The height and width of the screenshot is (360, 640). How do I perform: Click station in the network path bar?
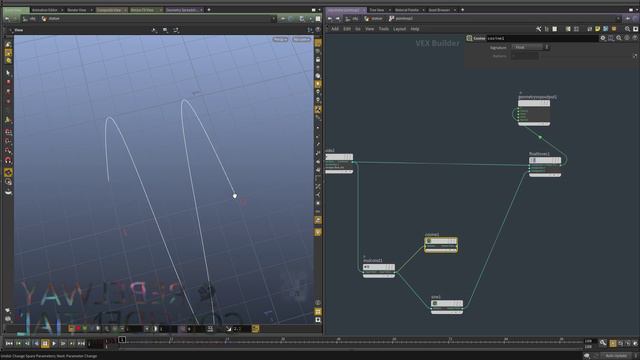click(373, 19)
